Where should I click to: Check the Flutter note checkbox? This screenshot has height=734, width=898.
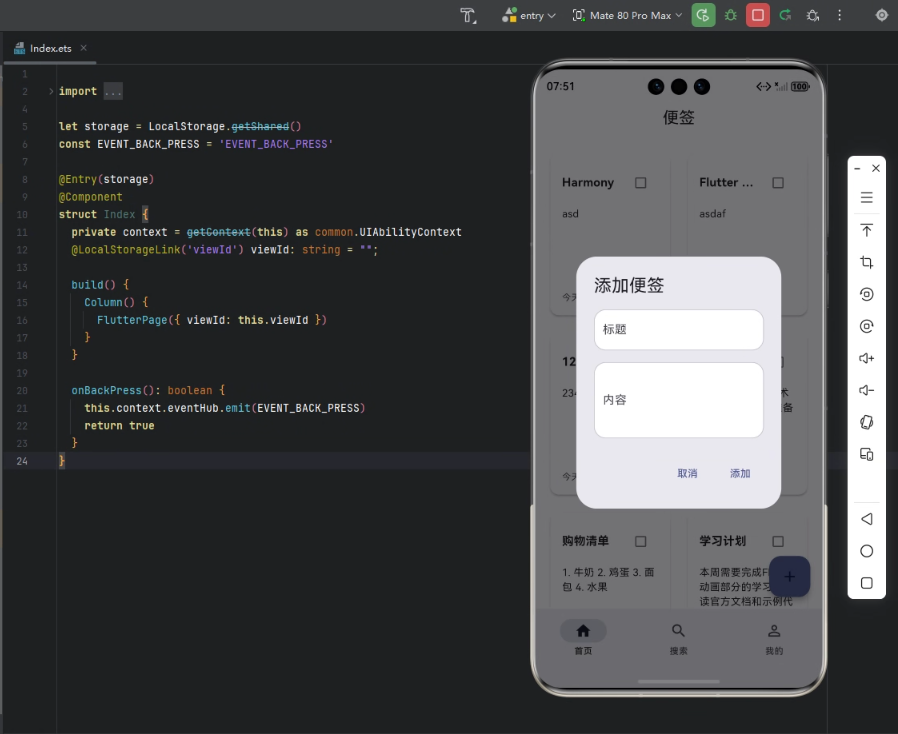click(778, 183)
